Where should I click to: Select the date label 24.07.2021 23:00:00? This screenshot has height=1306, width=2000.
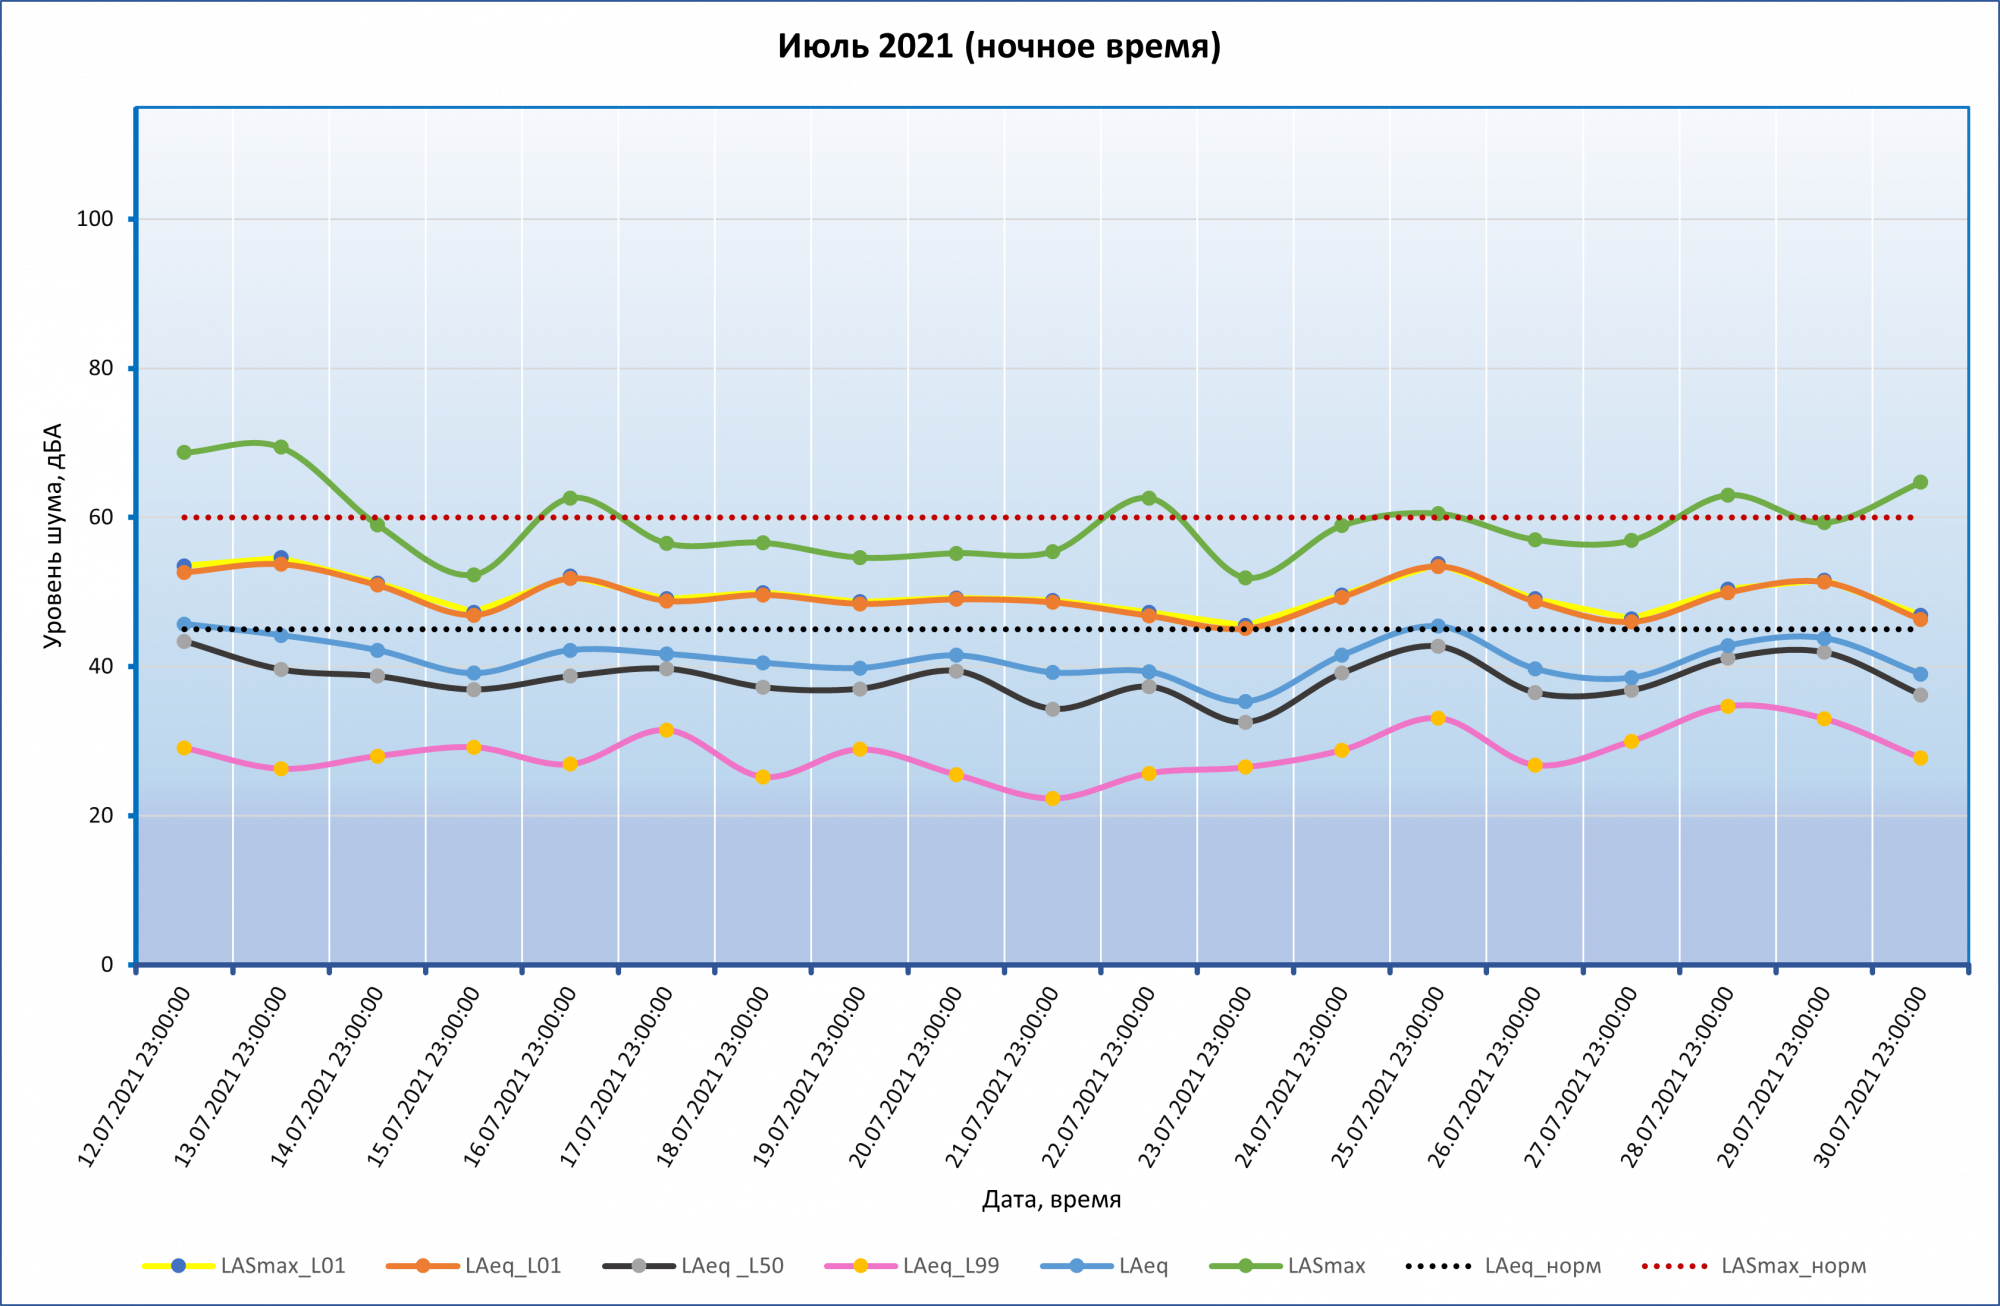(1291, 1076)
